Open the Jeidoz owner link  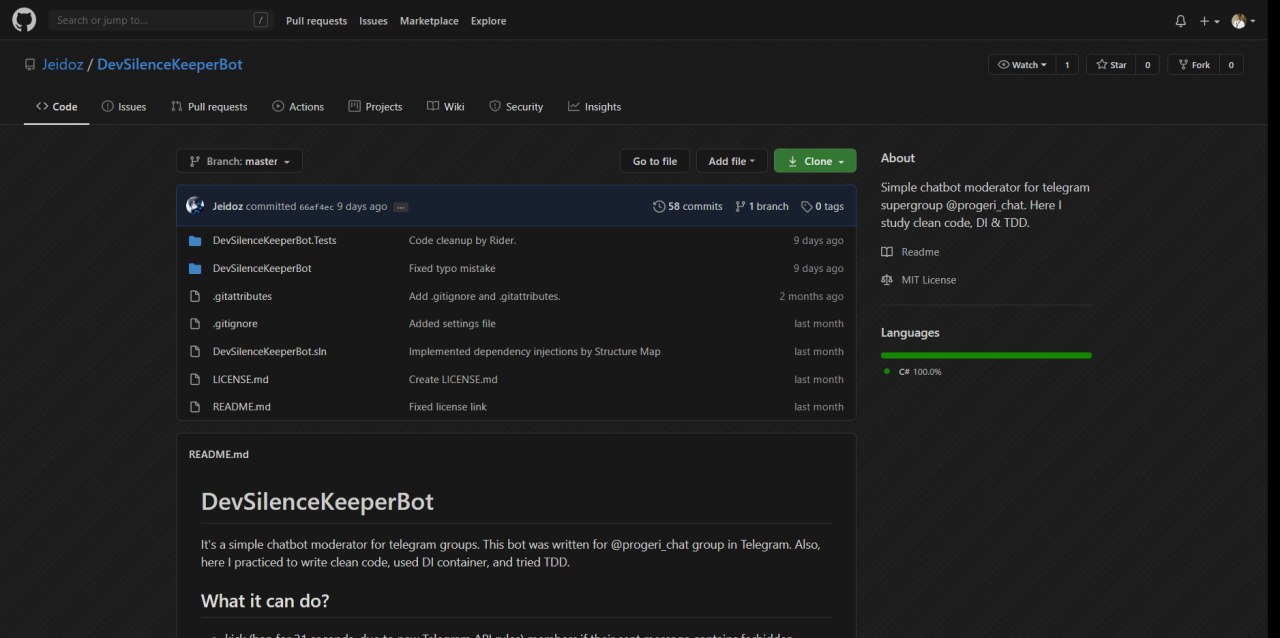tap(62, 64)
